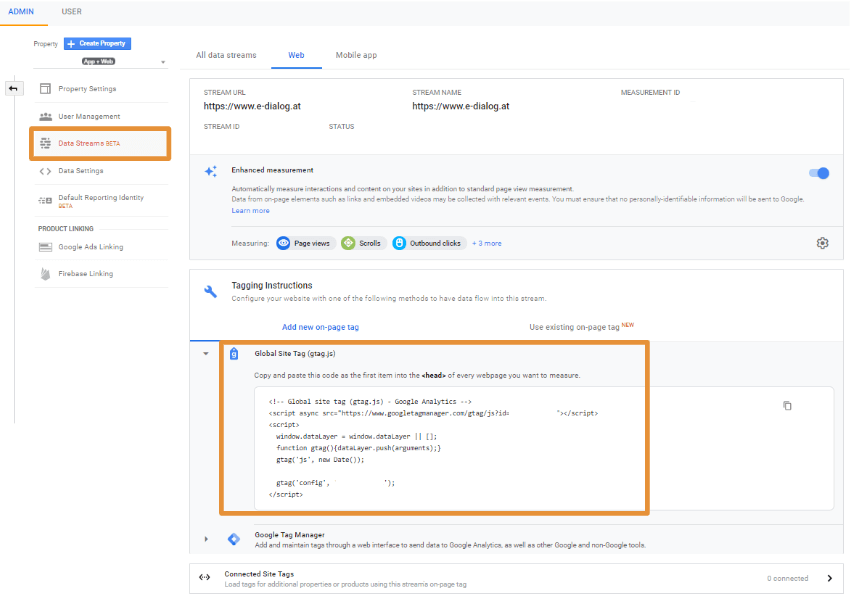The width and height of the screenshot is (850, 599).
Task: Click the Create Property button
Action: 97,44
